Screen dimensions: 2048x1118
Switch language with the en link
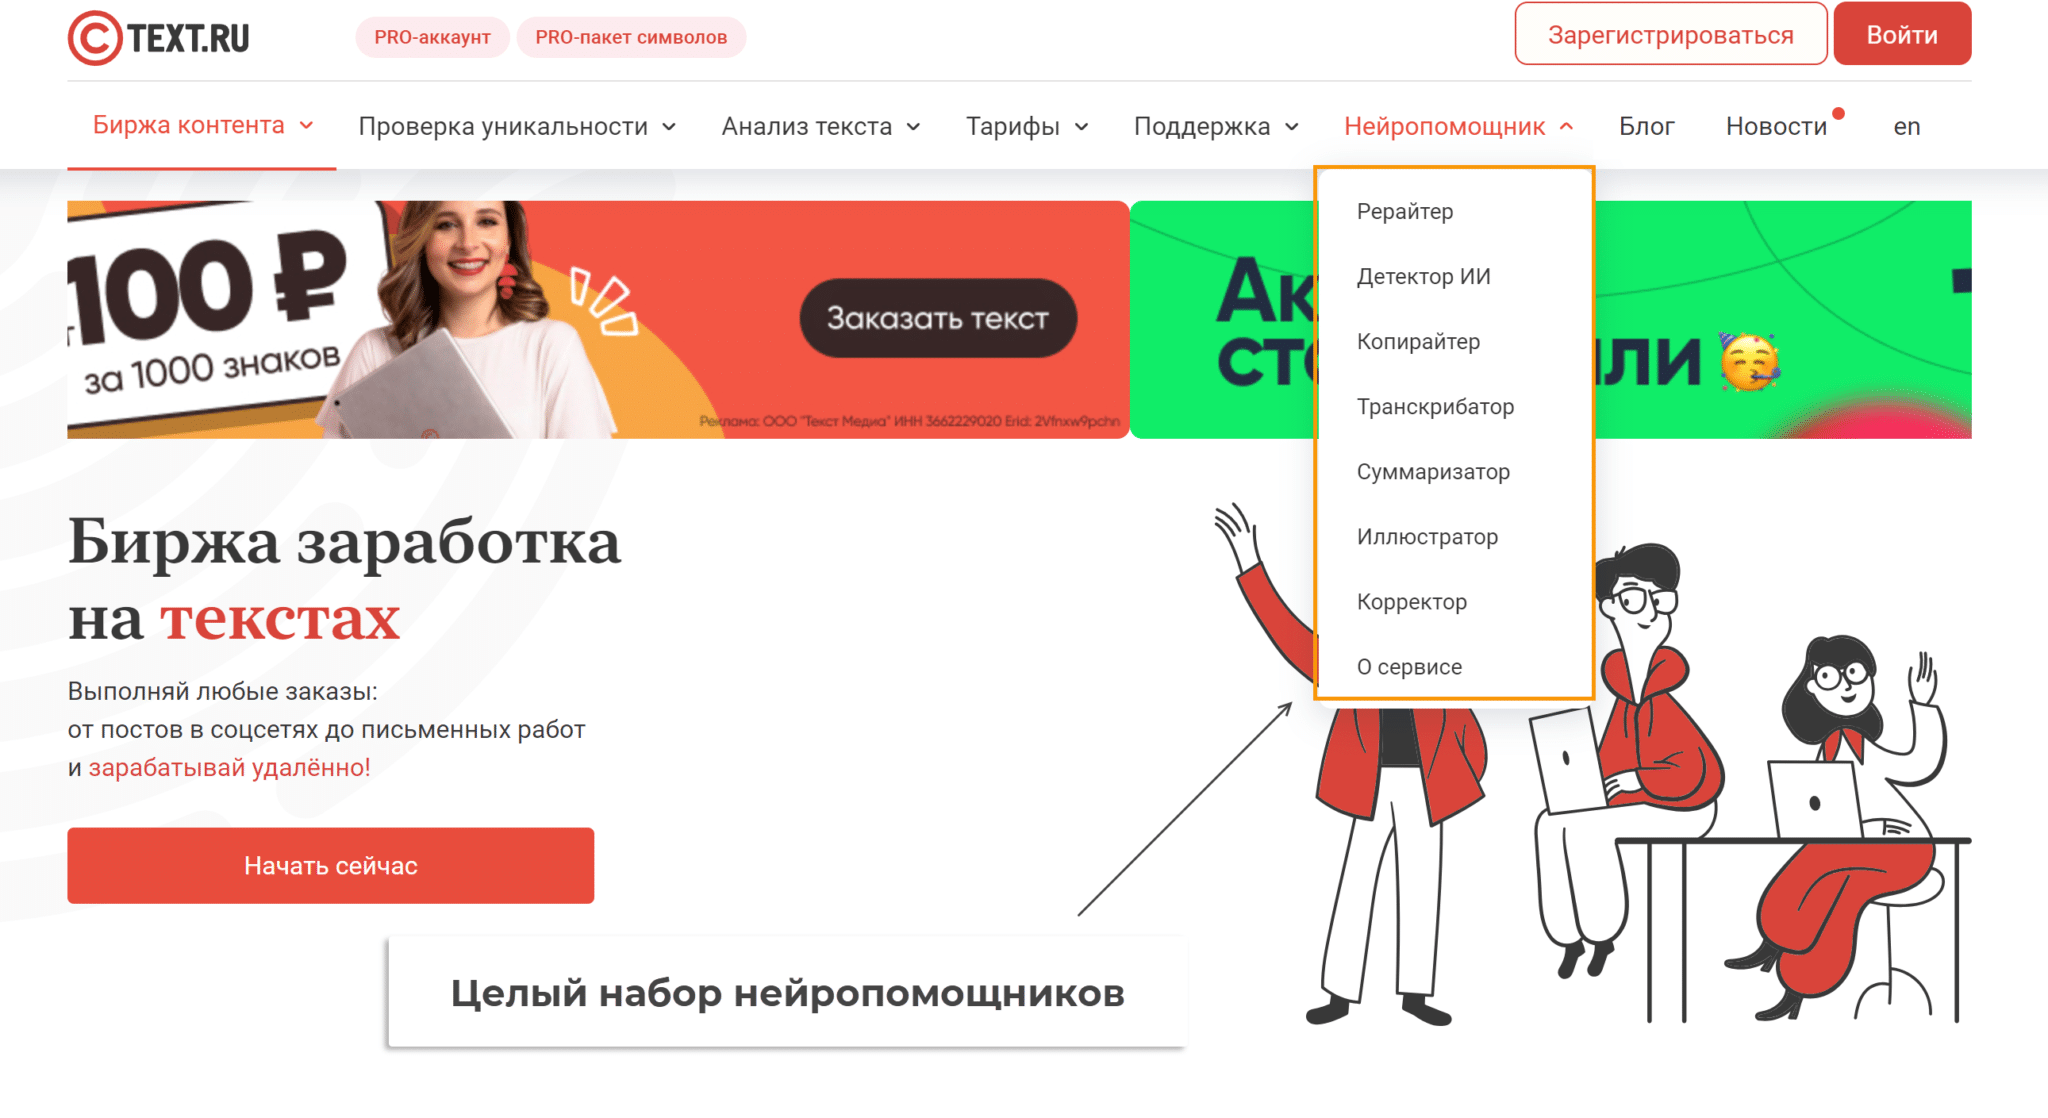(1906, 126)
